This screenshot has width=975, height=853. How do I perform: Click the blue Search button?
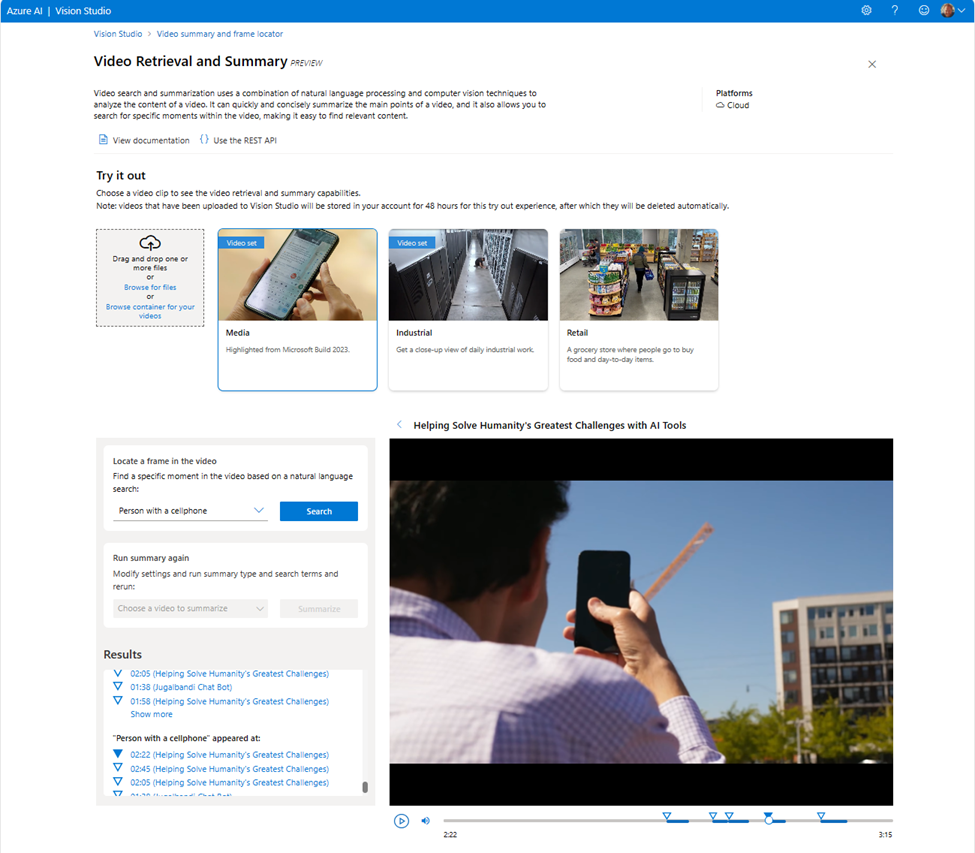(x=318, y=511)
